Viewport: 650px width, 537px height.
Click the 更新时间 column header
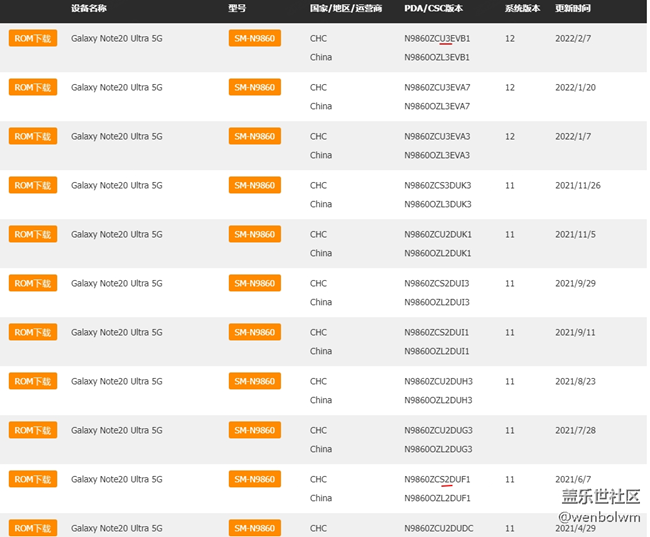click(573, 8)
